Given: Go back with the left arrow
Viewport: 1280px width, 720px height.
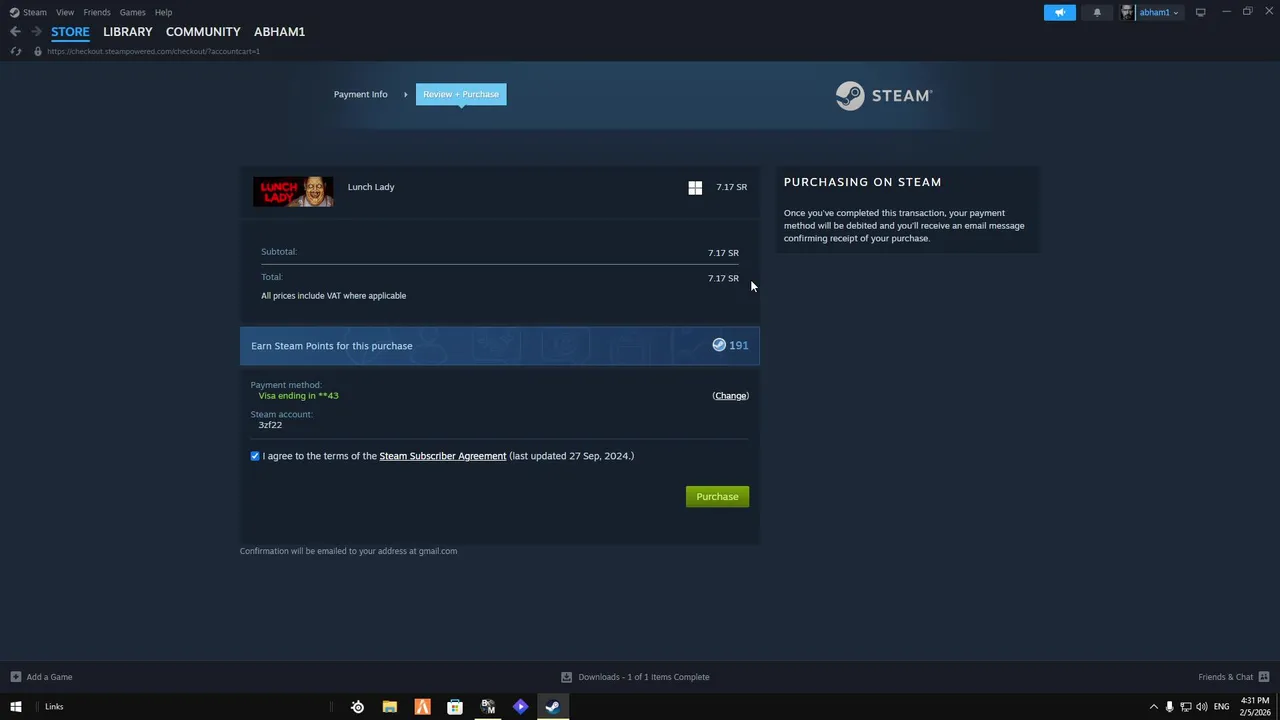Looking at the screenshot, I should [15, 32].
